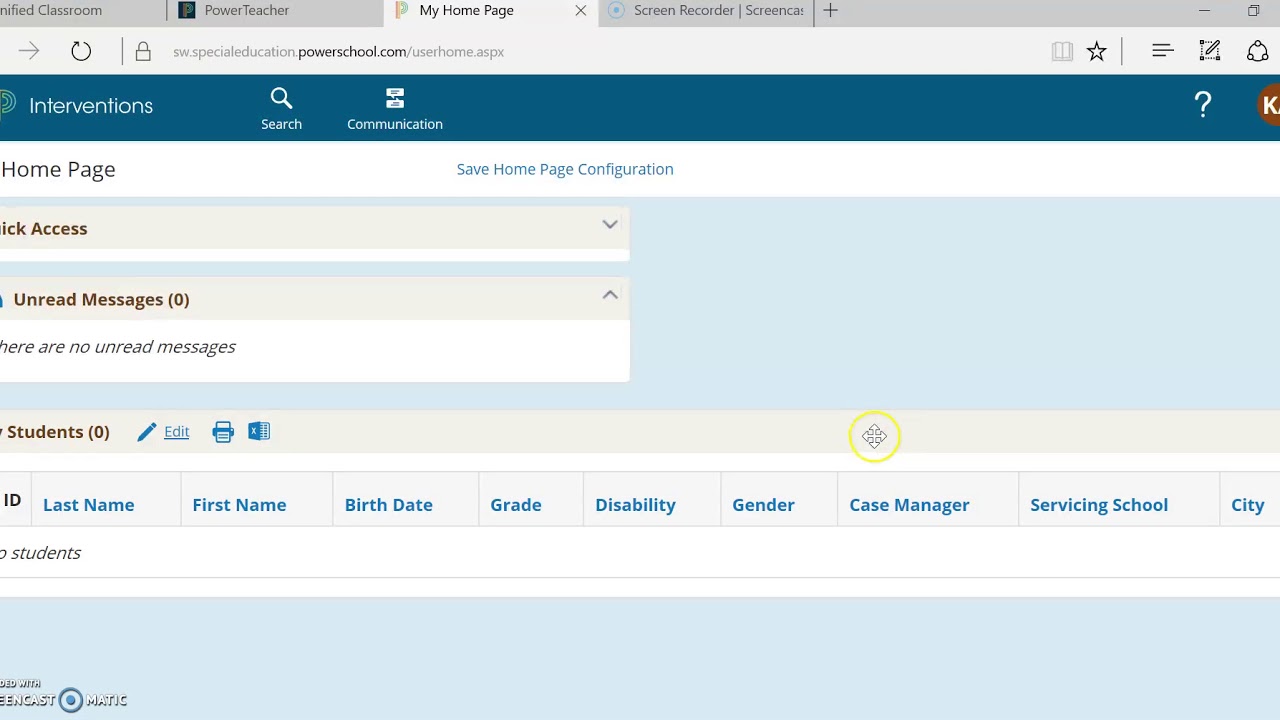Collapse the Unread Messages panel
The height and width of the screenshot is (720, 1280).
point(610,295)
